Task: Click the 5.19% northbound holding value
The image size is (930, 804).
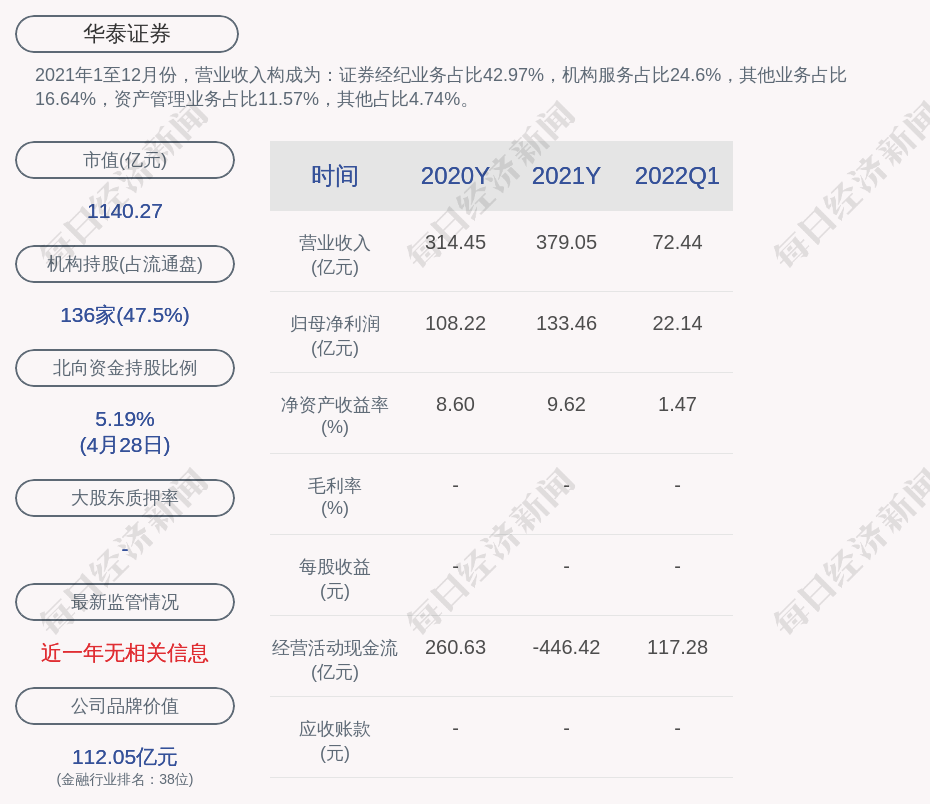Action: point(125,419)
